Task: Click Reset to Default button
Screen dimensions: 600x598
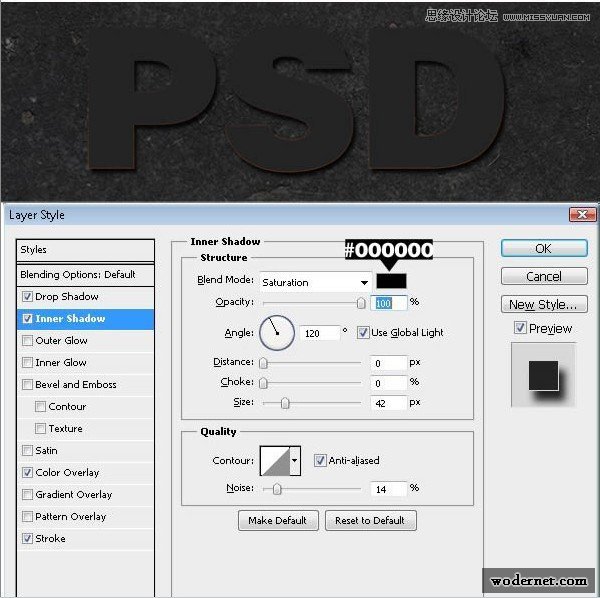Action: click(371, 520)
